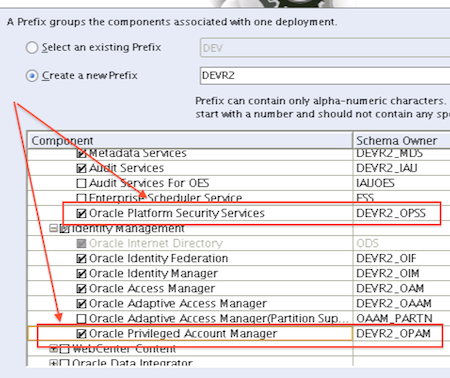Select the Oracle Identity Federation row label
The height and width of the screenshot is (378, 450).
(159, 258)
